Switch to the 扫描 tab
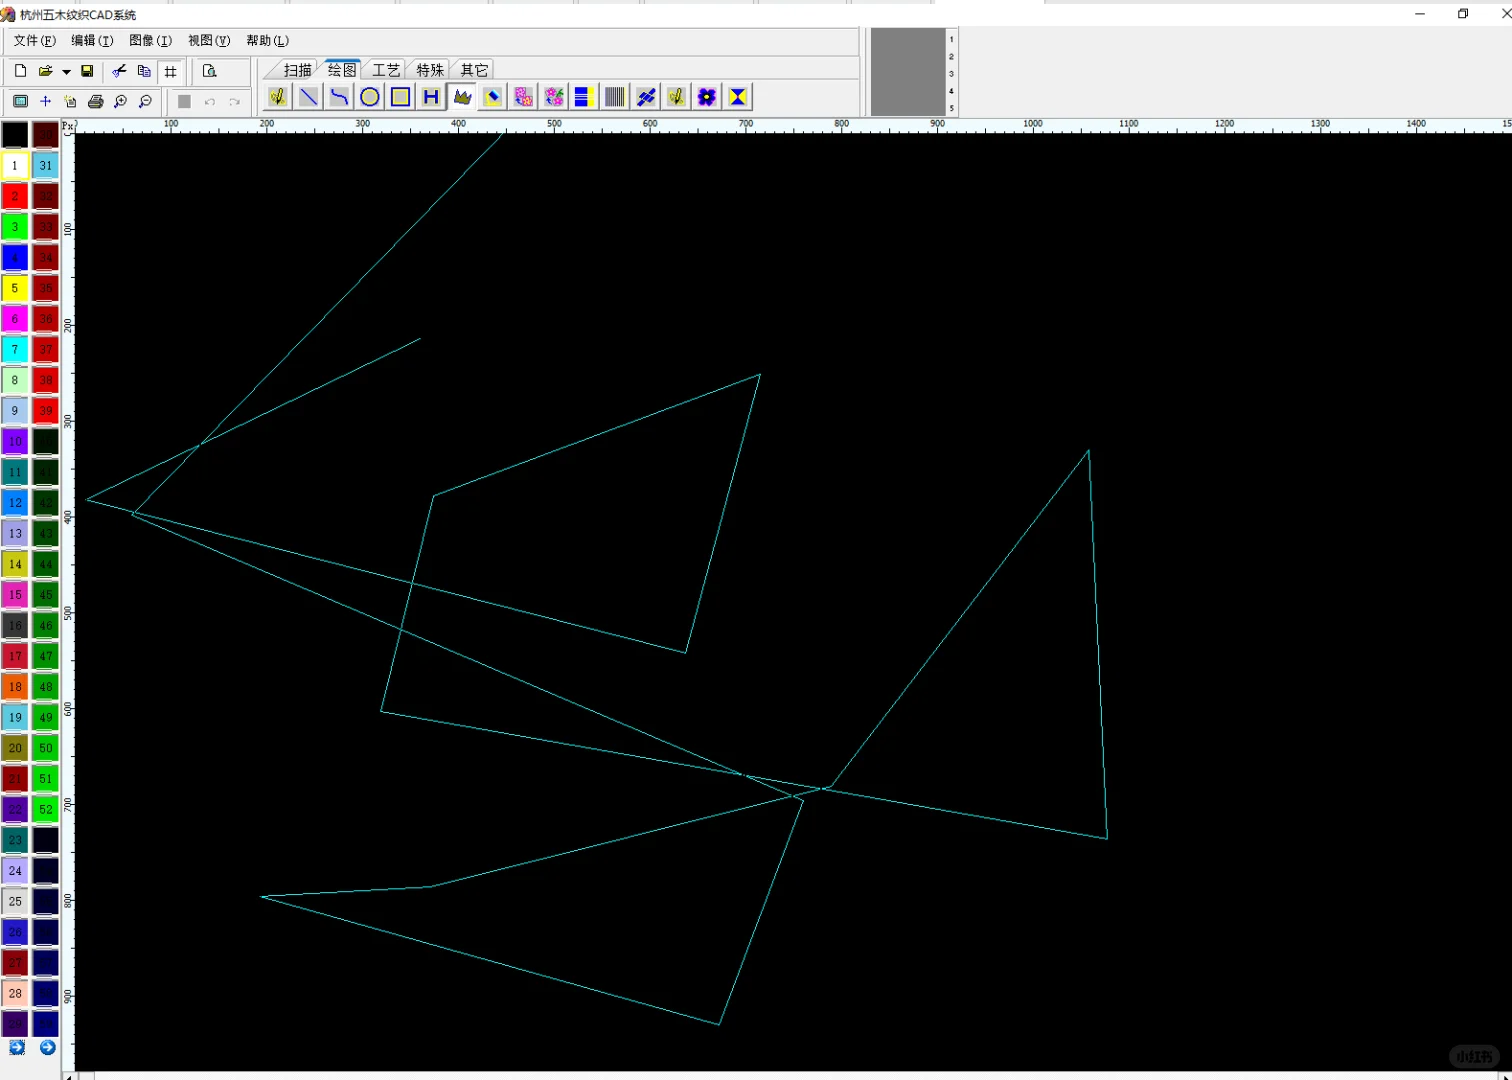1512x1080 pixels. click(297, 70)
